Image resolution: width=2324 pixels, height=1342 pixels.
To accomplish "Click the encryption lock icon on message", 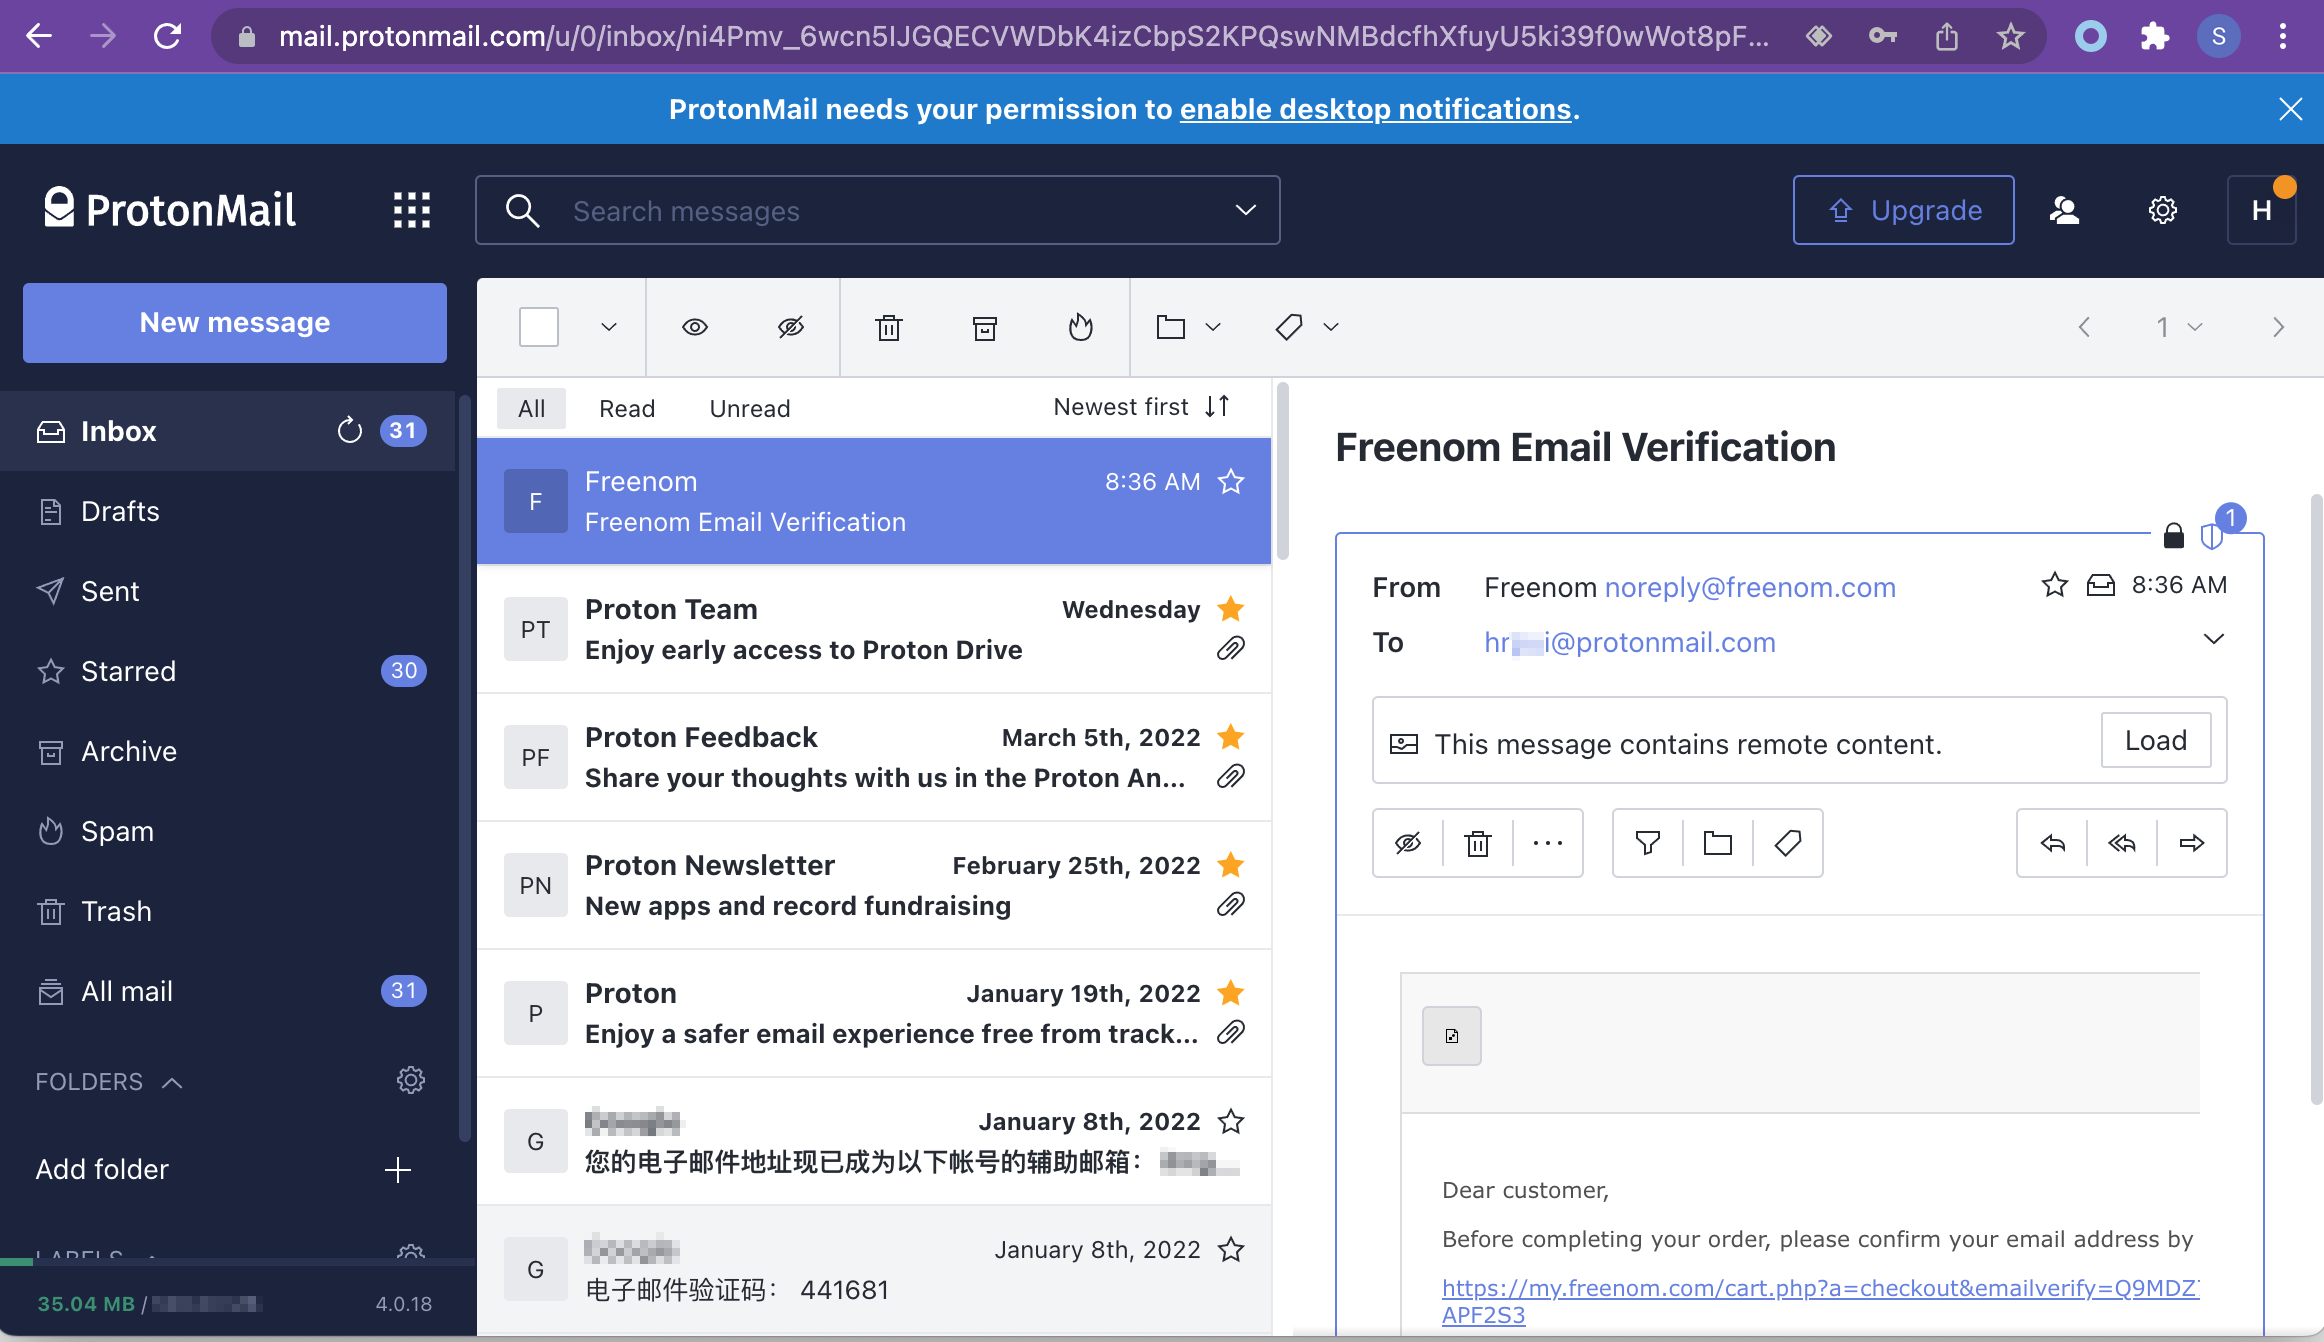I will 2174,536.
